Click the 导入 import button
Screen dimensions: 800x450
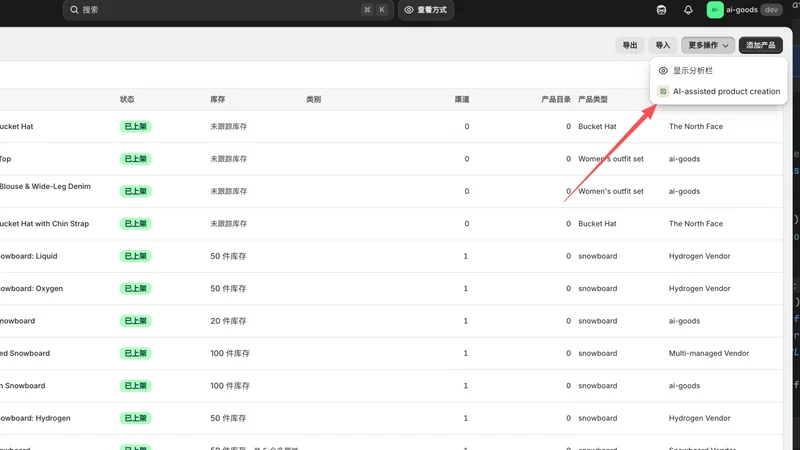[662, 45]
